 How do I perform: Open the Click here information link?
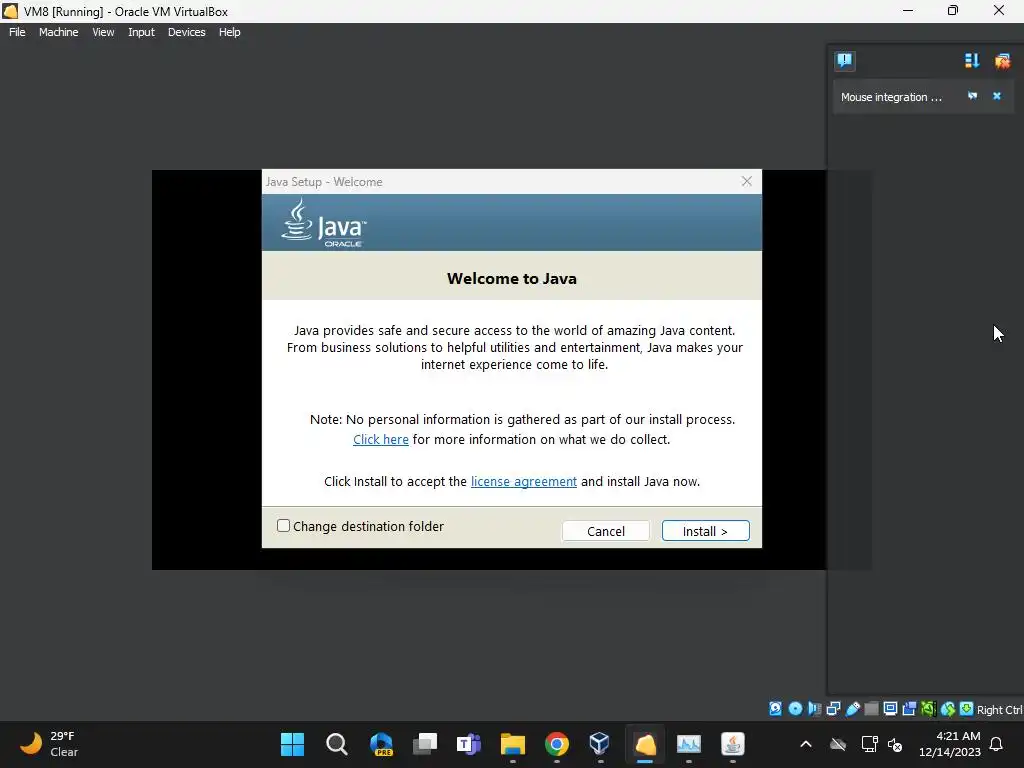tap(381, 440)
